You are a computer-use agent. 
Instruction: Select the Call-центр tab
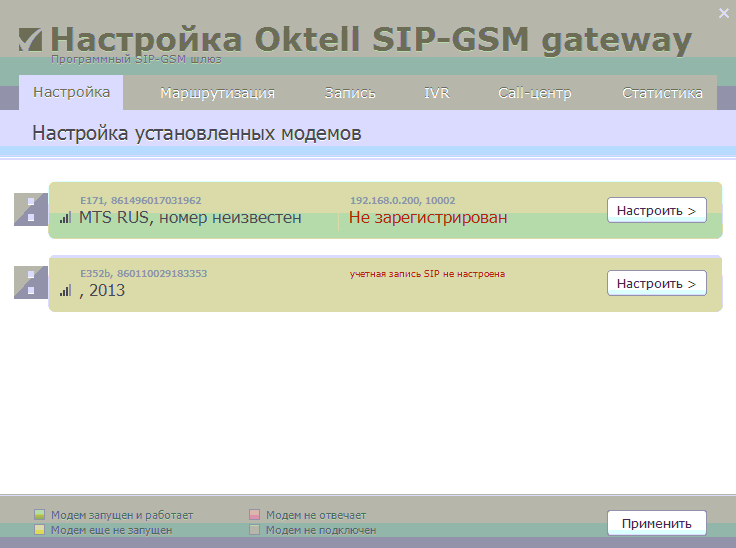[535, 93]
